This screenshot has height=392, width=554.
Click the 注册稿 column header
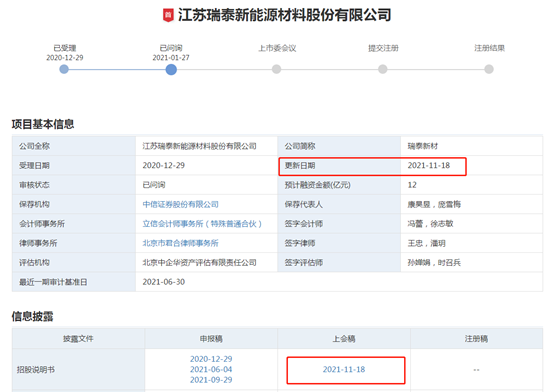476,339
